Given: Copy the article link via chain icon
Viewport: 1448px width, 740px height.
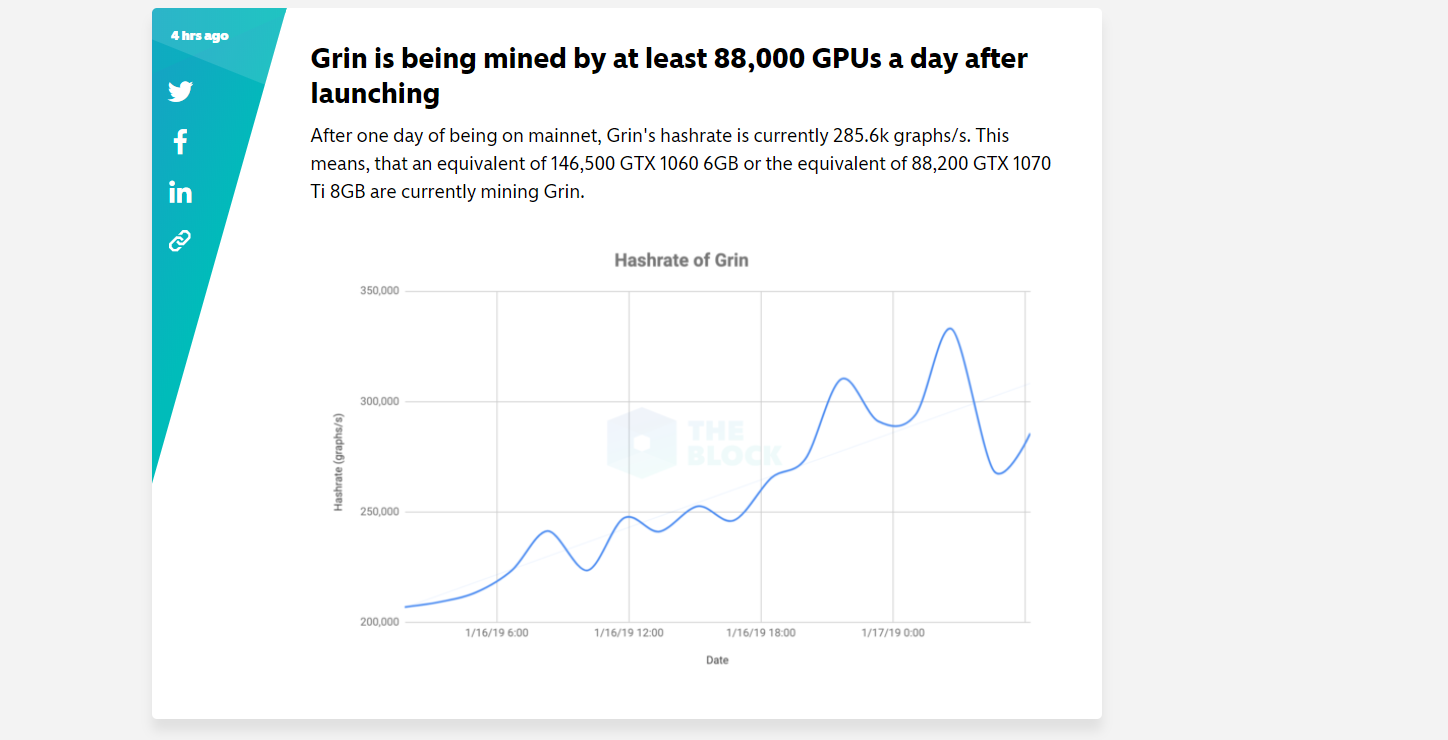Looking at the screenshot, I should pyautogui.click(x=180, y=240).
